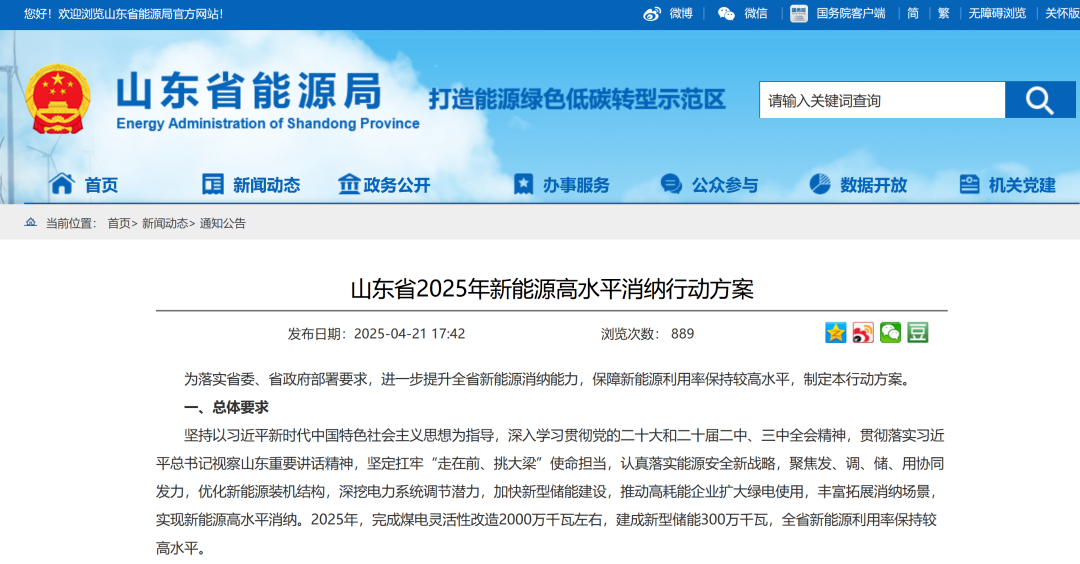Share article to Douban (豆 icon)
The width and height of the screenshot is (1080, 564).
[918, 333]
